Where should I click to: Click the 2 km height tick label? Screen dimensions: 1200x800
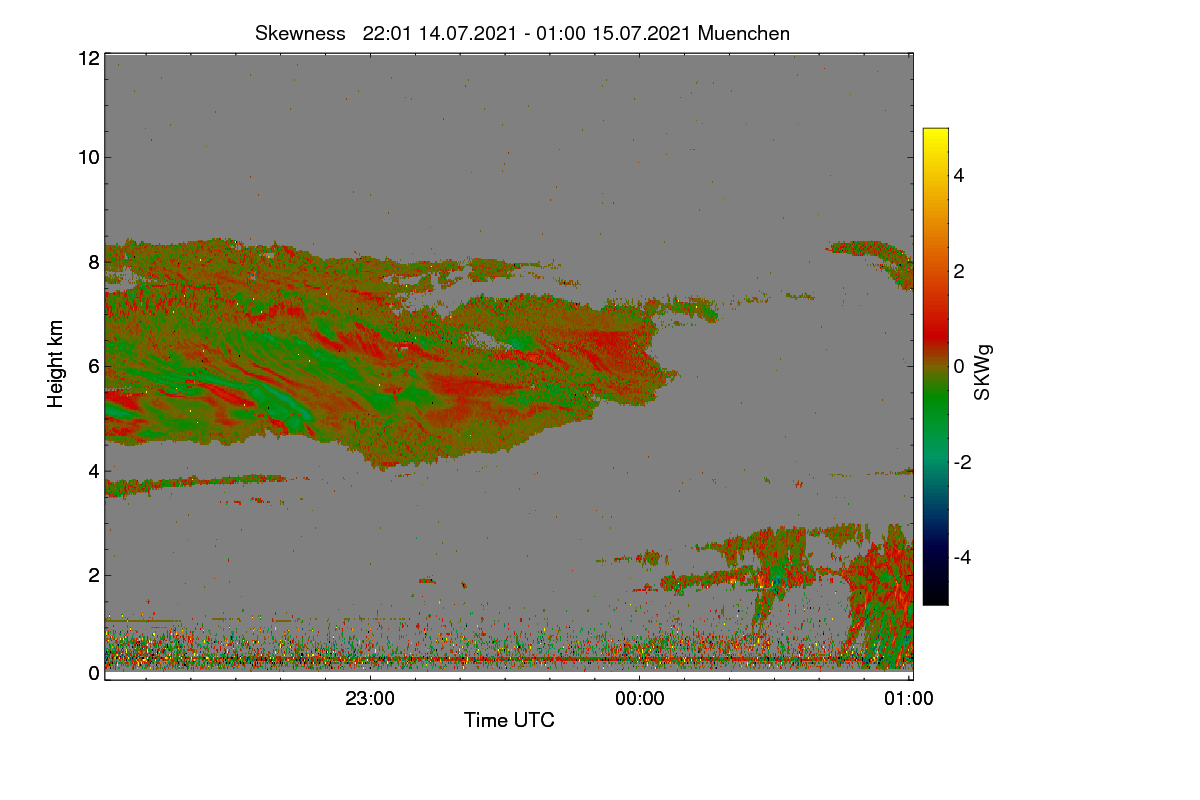(94, 575)
